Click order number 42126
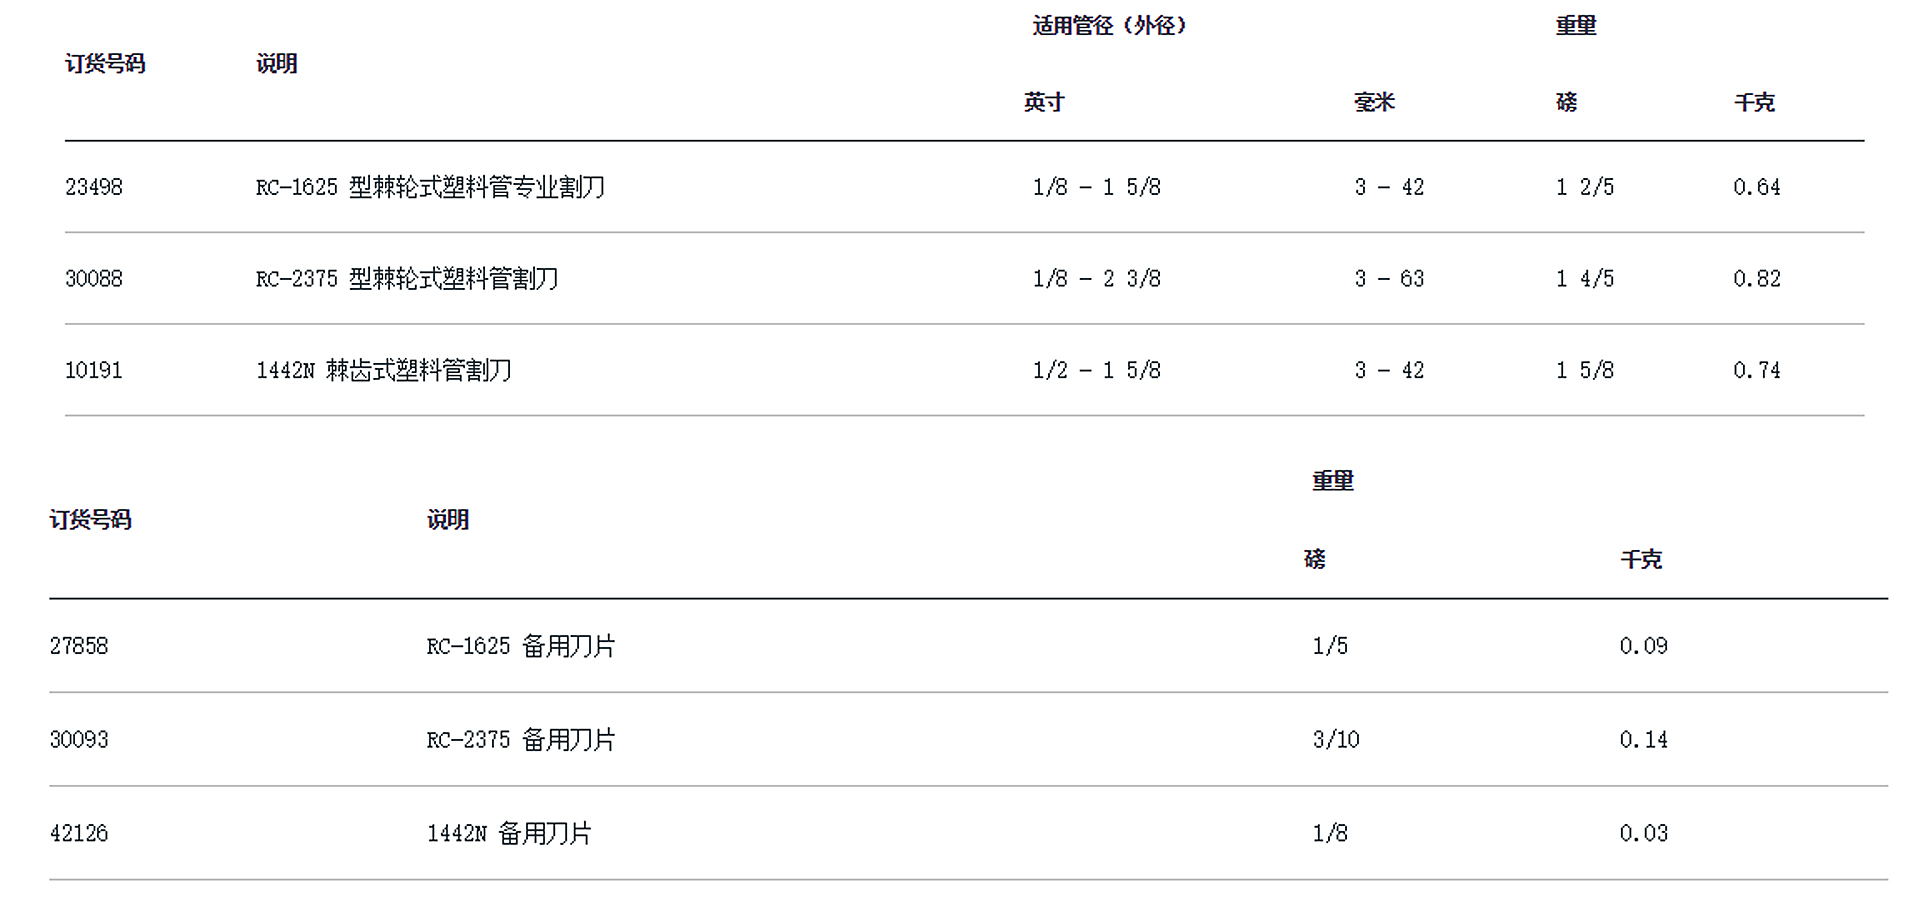The height and width of the screenshot is (923, 1920). 79,833
